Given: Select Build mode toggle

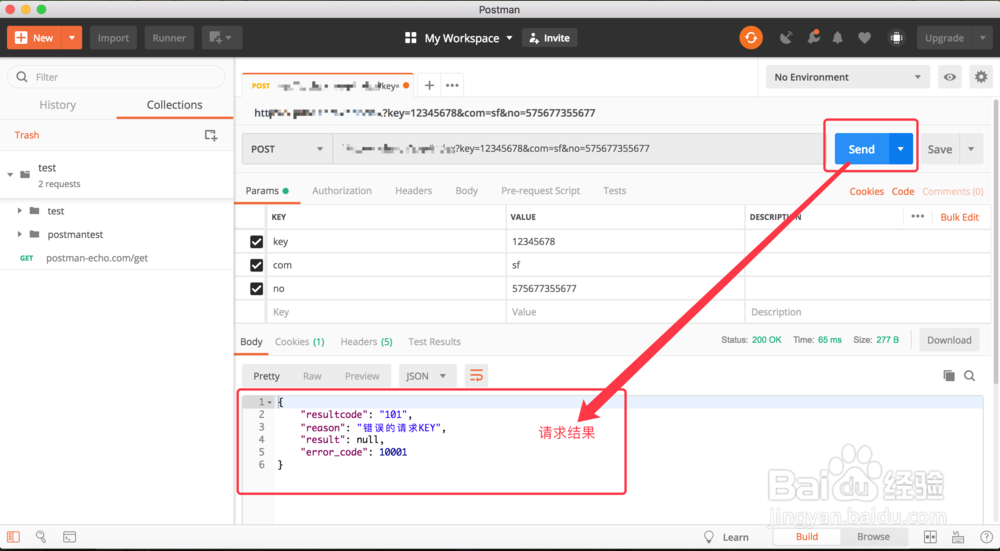Looking at the screenshot, I should click(x=807, y=536).
